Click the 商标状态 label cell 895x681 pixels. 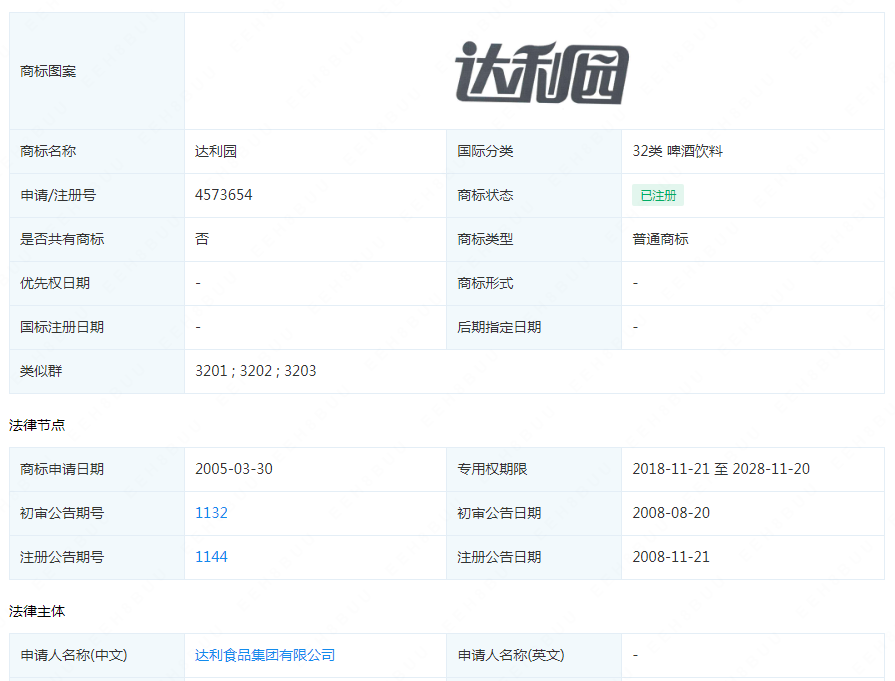click(x=534, y=195)
